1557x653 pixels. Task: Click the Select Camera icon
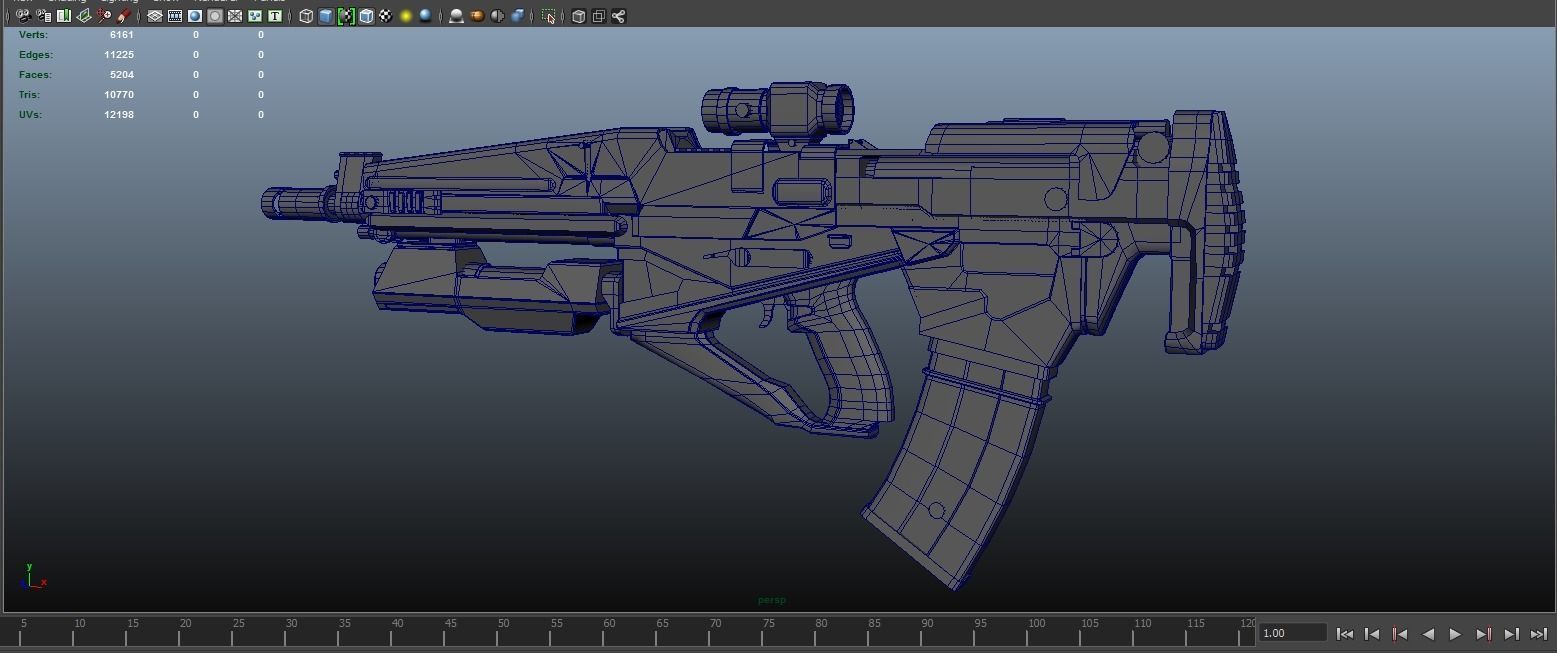click(24, 16)
